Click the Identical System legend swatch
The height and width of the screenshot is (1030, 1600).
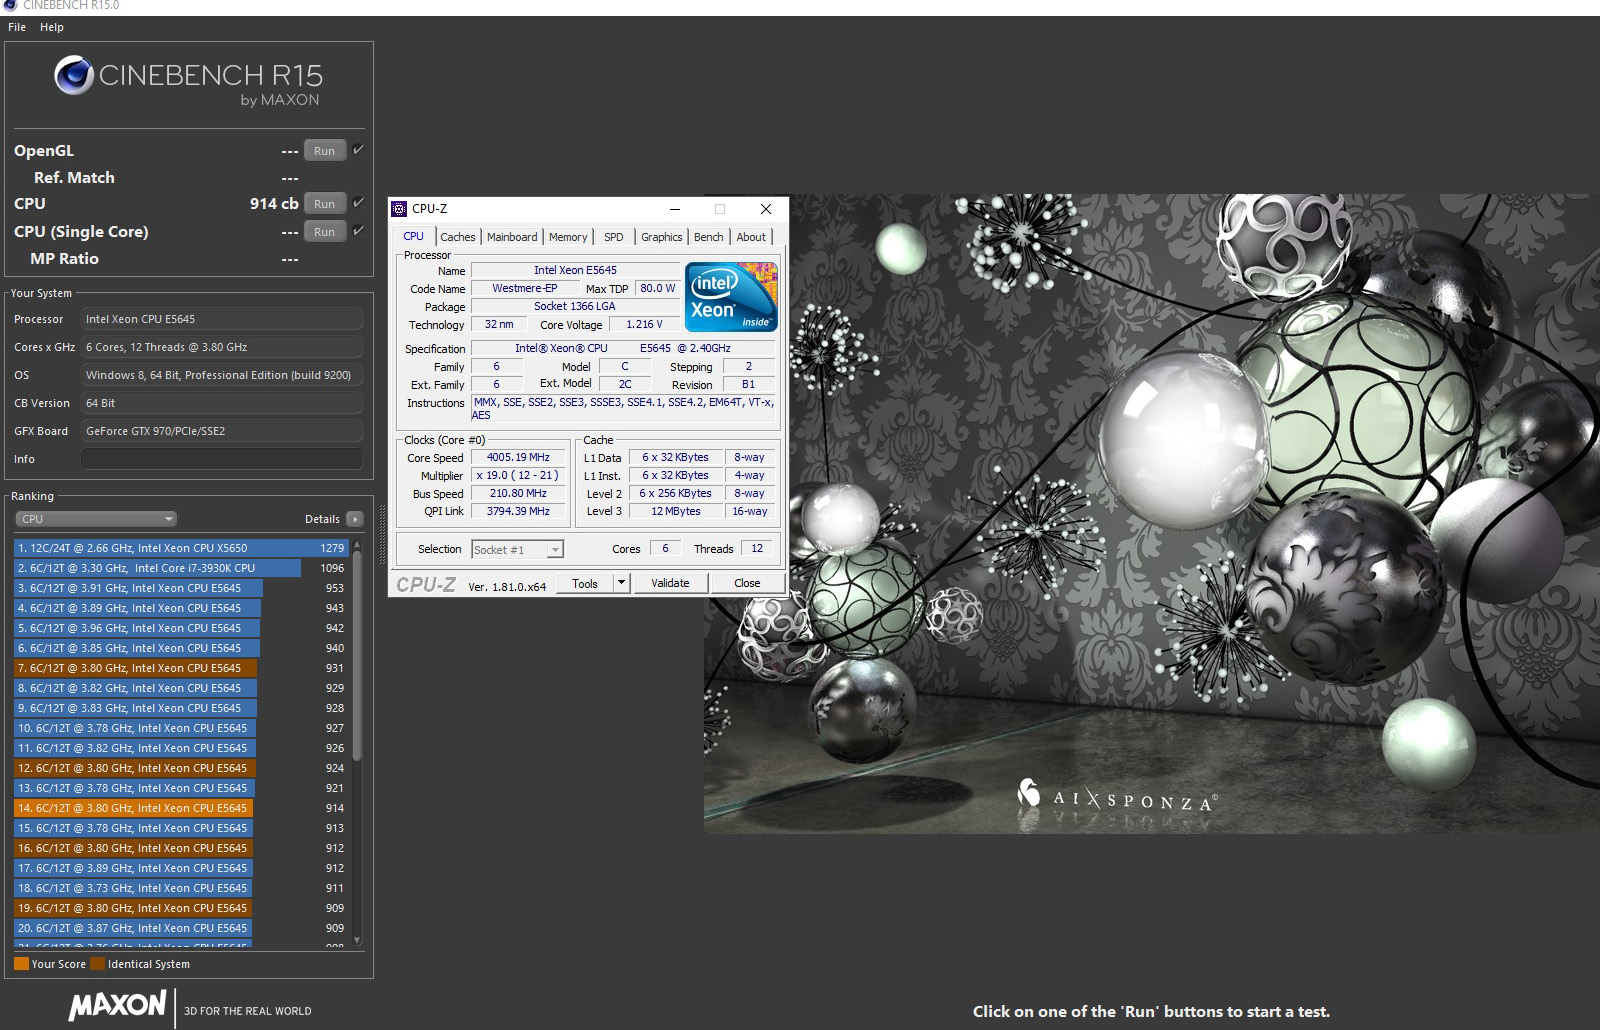[97, 964]
